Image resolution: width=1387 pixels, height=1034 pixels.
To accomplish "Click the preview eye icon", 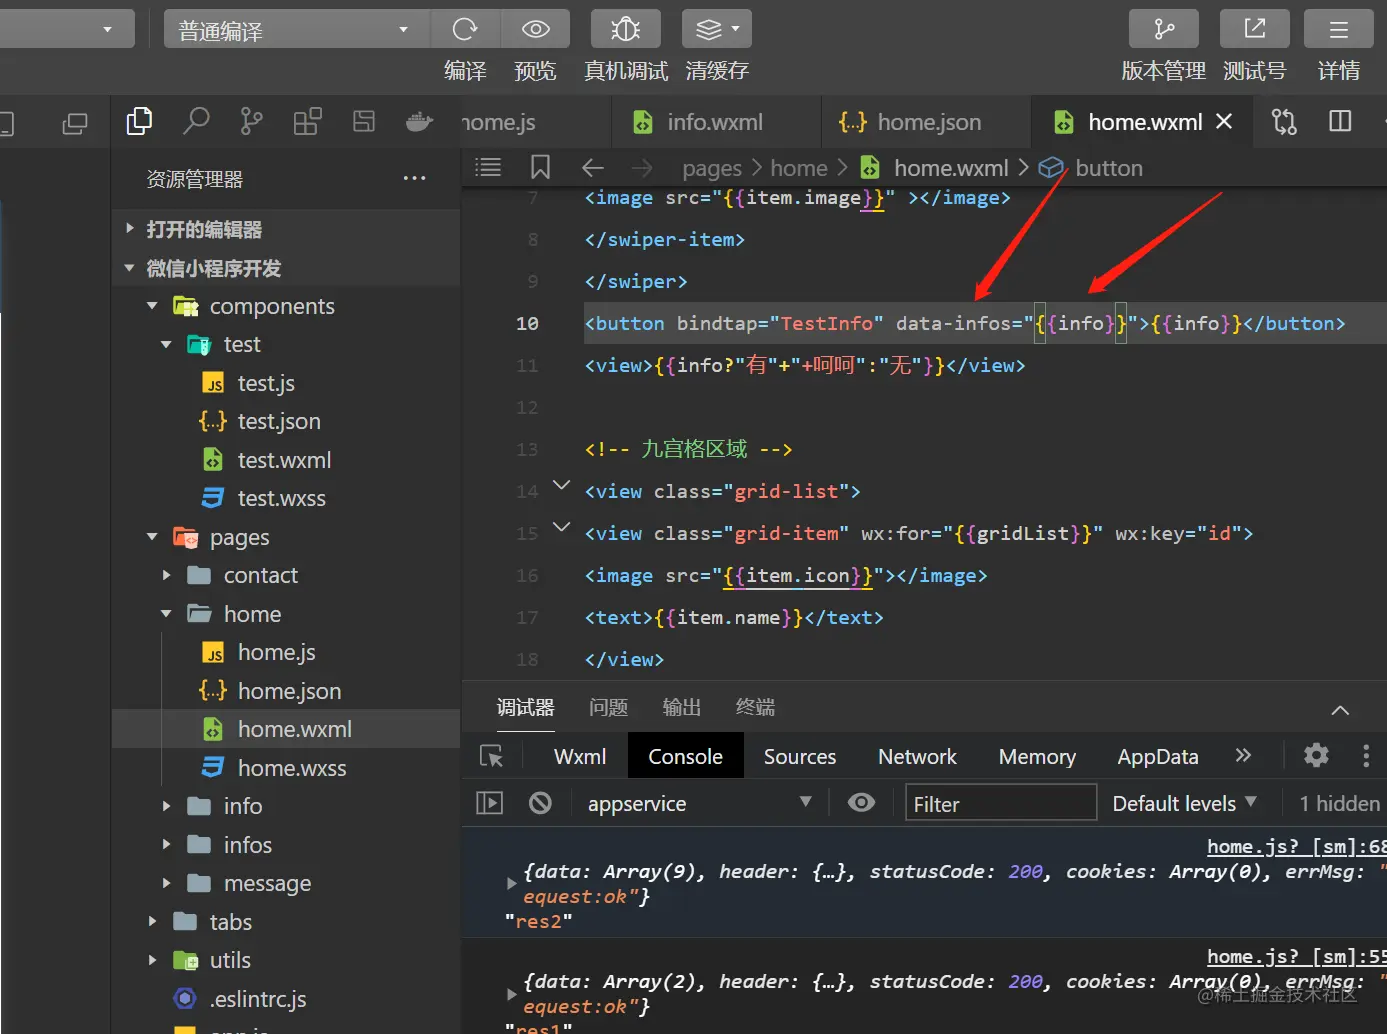I will click(536, 29).
